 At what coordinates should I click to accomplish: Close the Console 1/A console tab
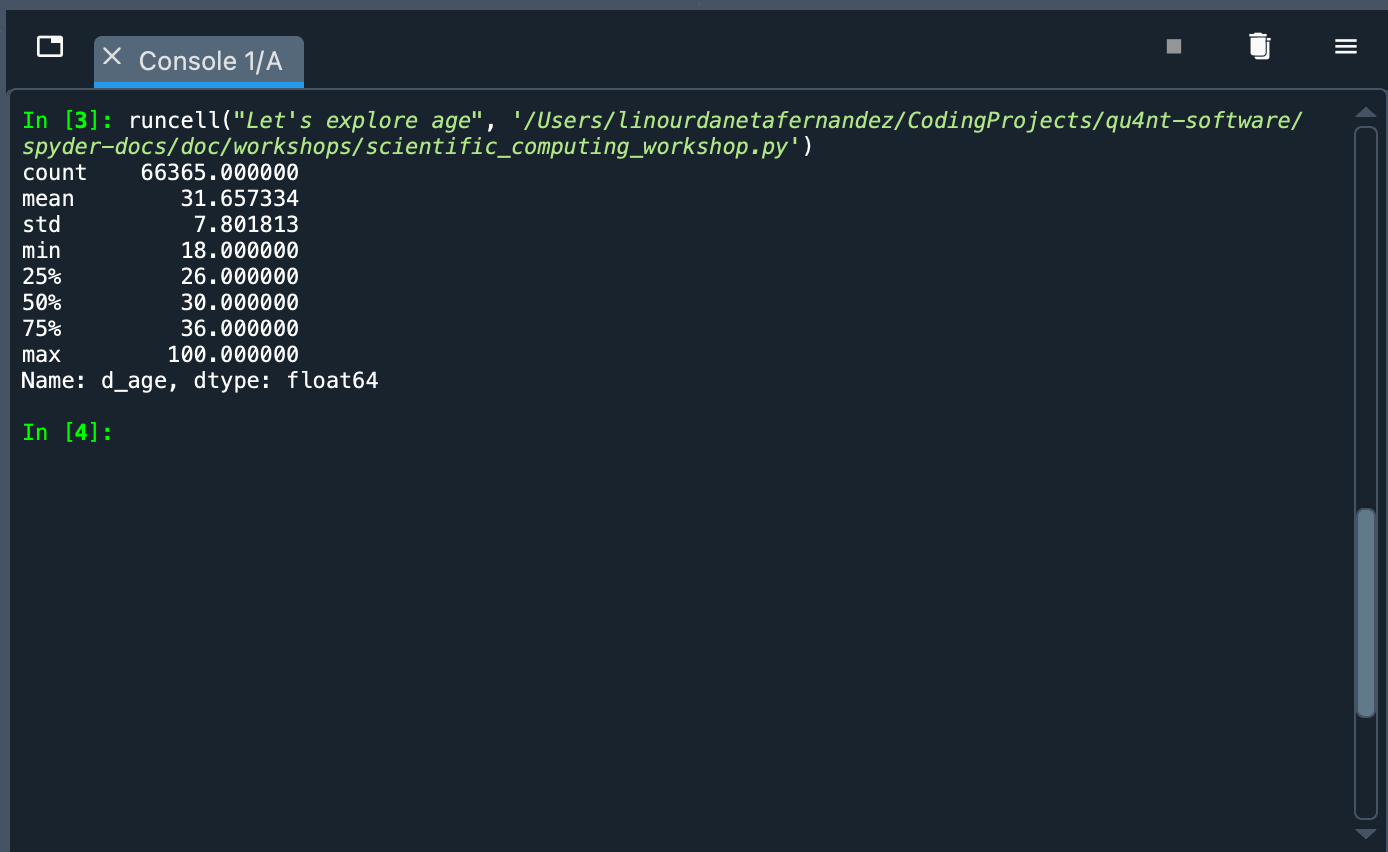coord(112,57)
